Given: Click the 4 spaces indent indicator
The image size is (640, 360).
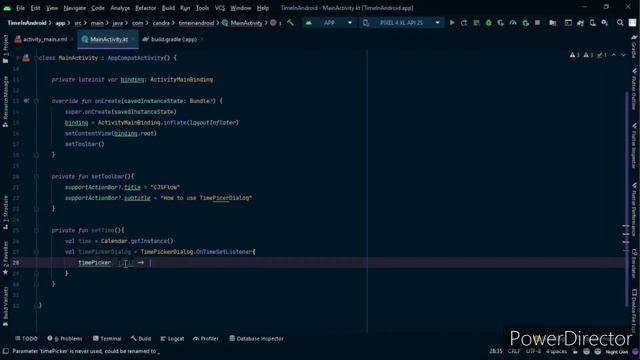Looking at the screenshot, I should (x=556, y=351).
